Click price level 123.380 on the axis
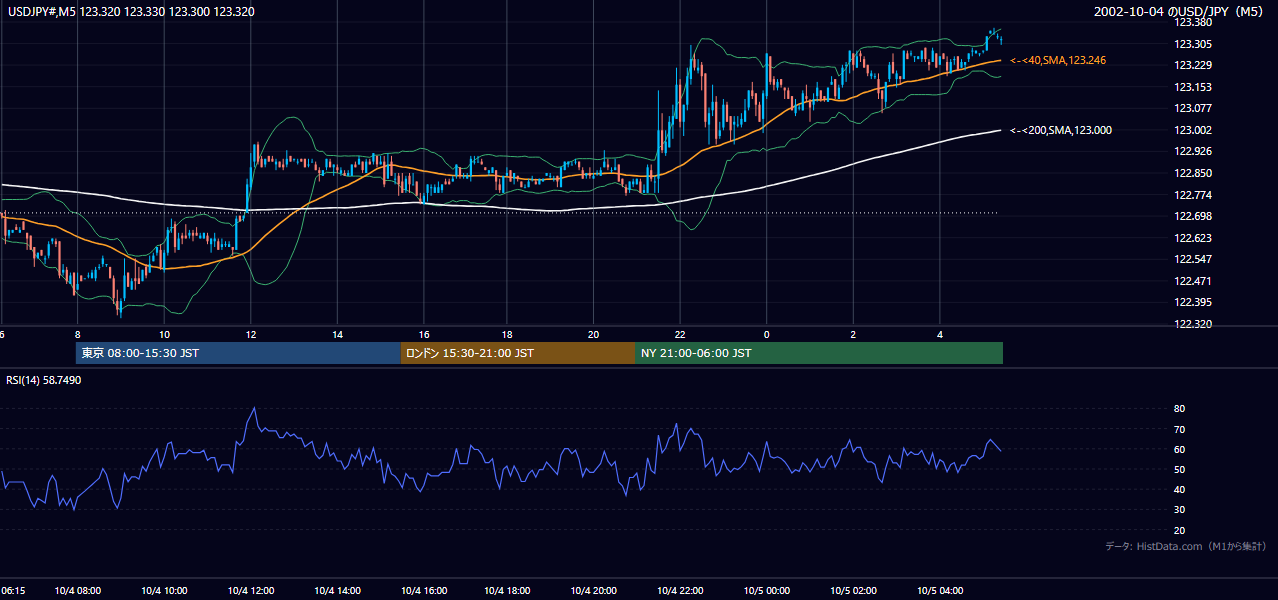 [1193, 22]
